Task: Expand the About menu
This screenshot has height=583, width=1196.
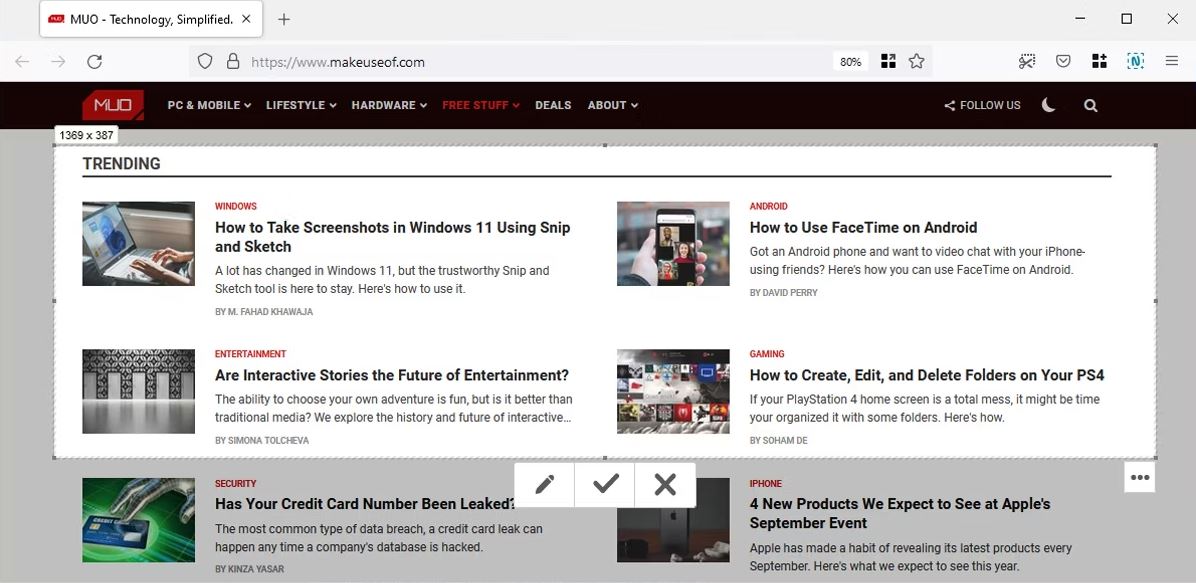Action: [612, 105]
